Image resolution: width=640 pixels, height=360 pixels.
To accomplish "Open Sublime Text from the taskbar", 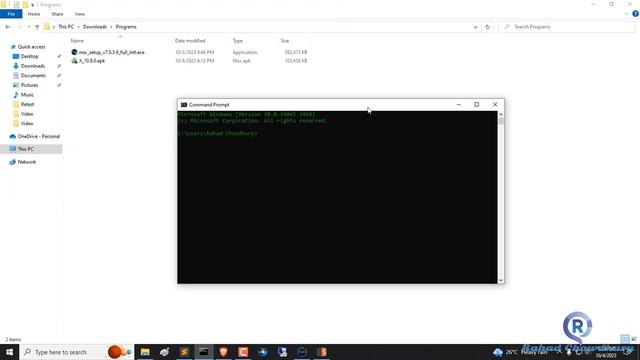I will (x=184, y=352).
